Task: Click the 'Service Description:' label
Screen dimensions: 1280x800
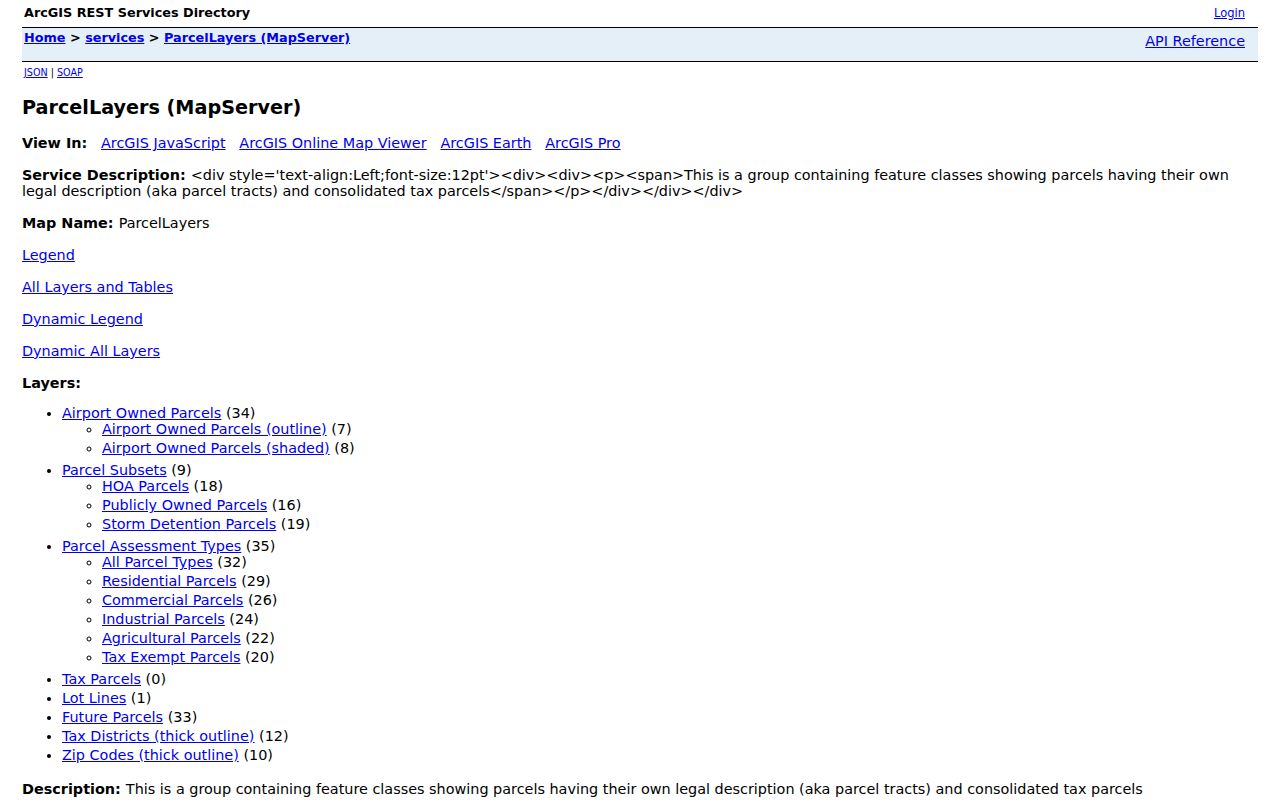Action: 104,175
